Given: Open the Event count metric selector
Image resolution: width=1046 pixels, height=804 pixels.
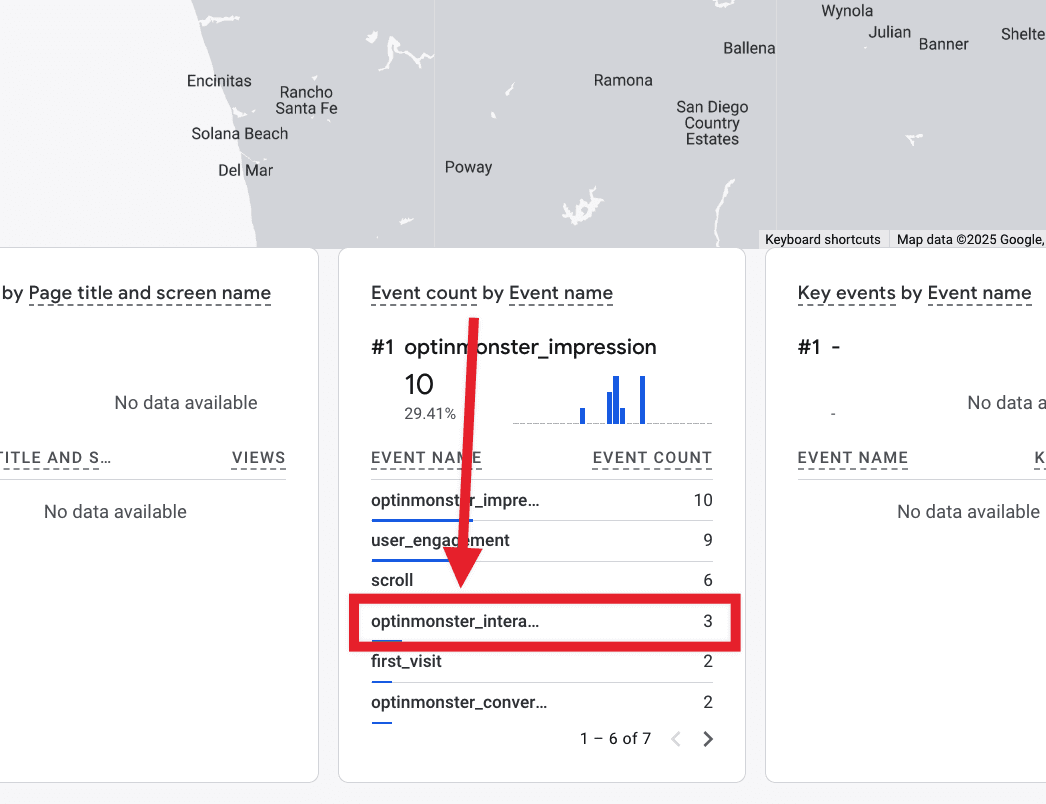Looking at the screenshot, I should tap(425, 293).
